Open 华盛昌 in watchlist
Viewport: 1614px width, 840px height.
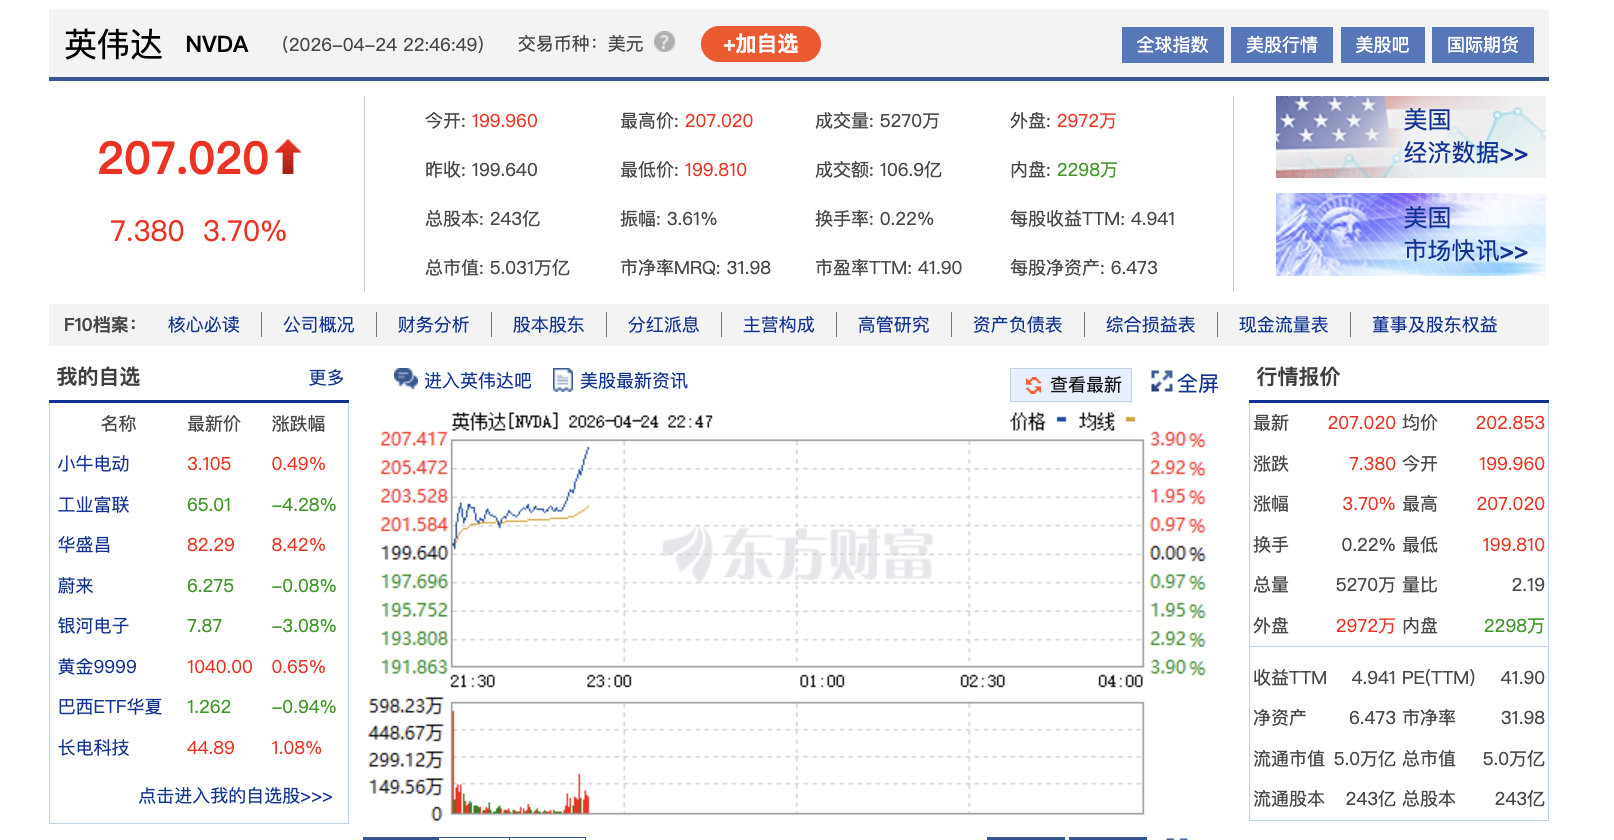84,545
